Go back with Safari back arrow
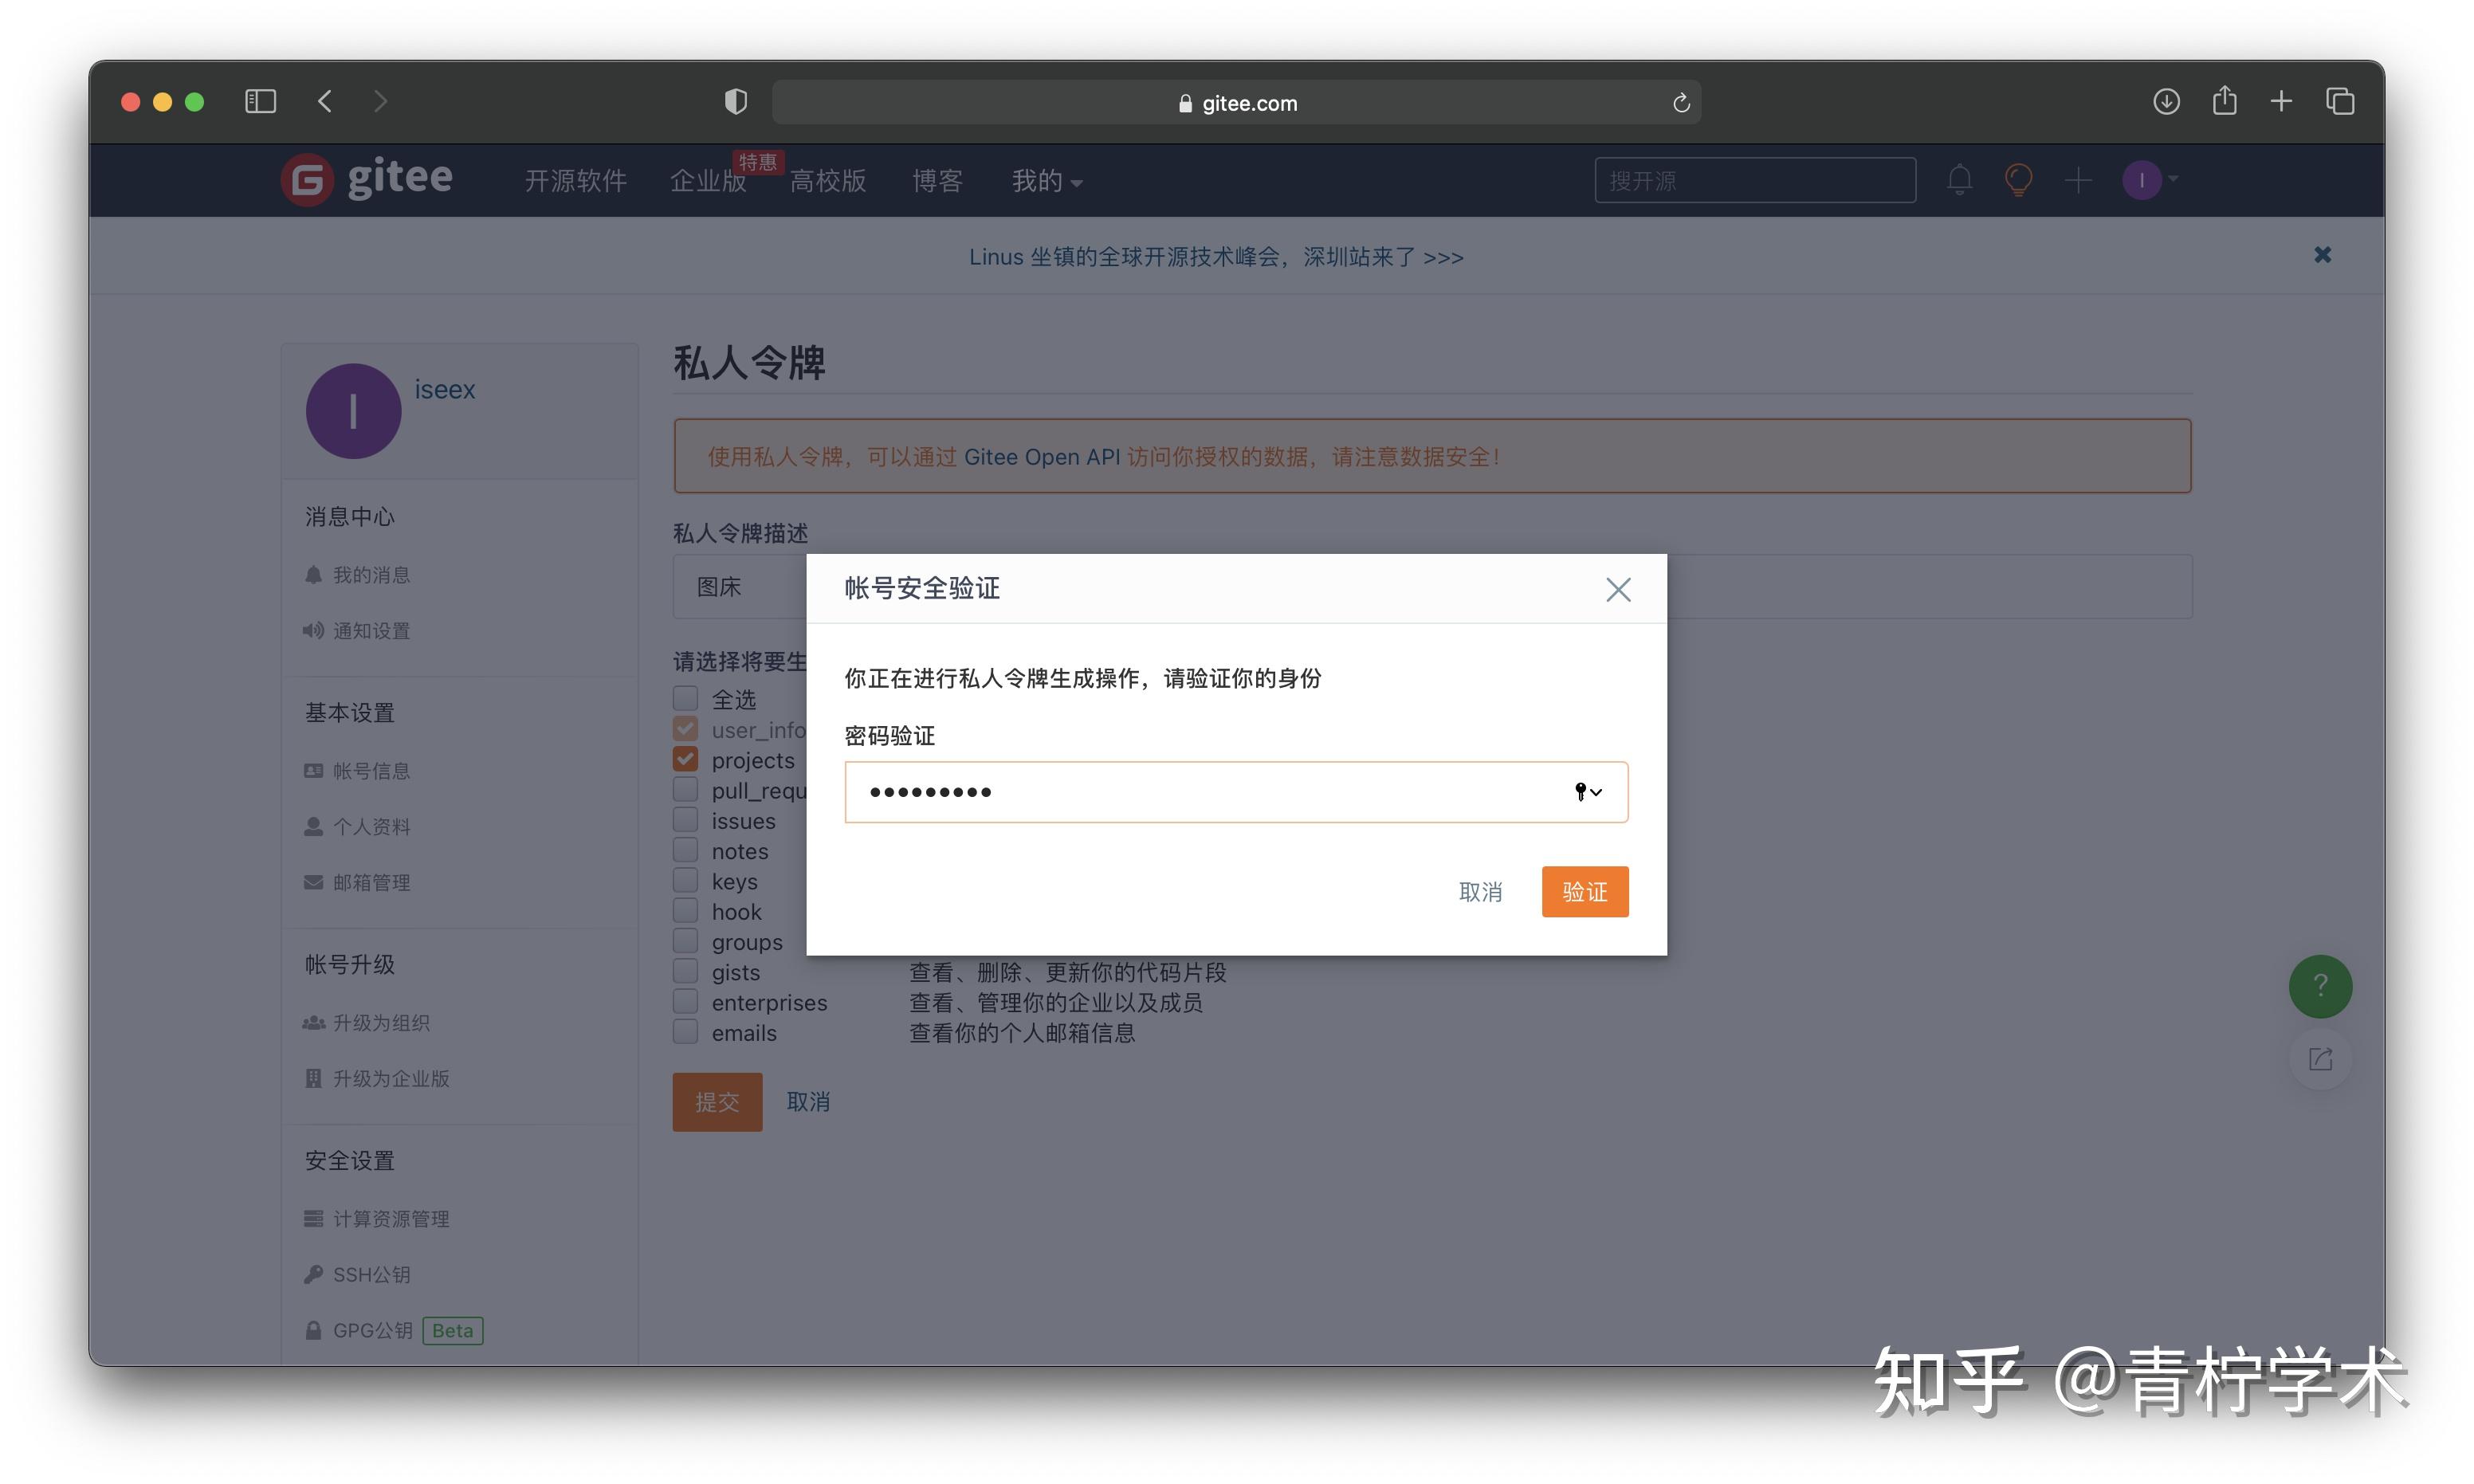This screenshot has height=1484, width=2474. pyautogui.click(x=325, y=102)
